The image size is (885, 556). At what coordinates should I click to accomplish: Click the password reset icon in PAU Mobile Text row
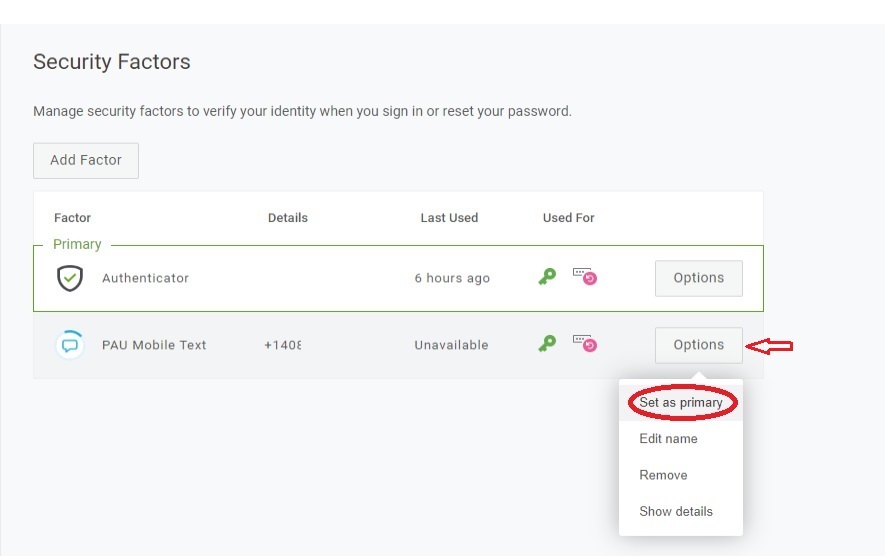[x=584, y=343]
